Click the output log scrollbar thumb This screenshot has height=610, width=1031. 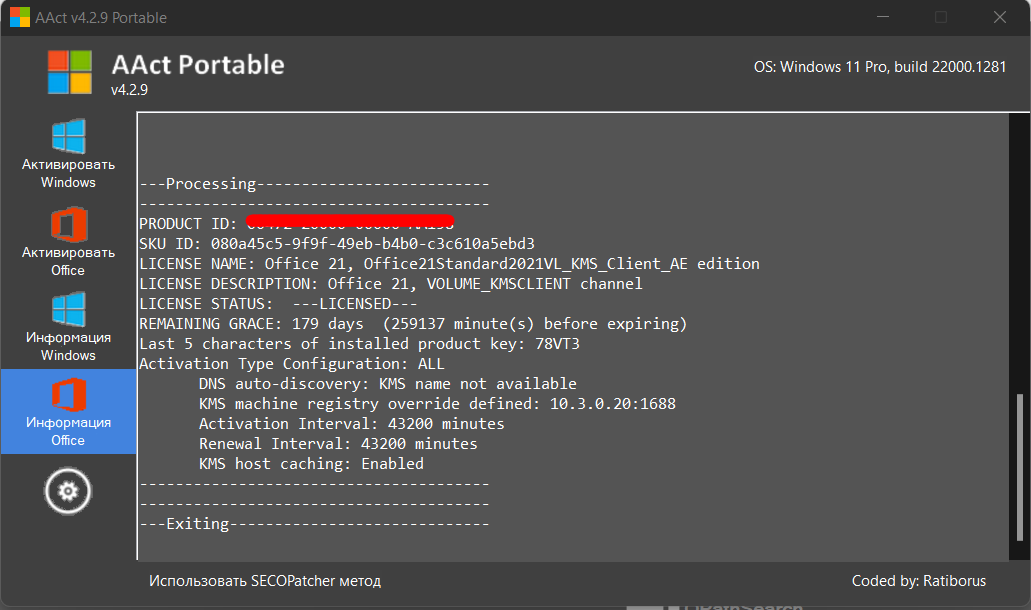coord(1020,467)
